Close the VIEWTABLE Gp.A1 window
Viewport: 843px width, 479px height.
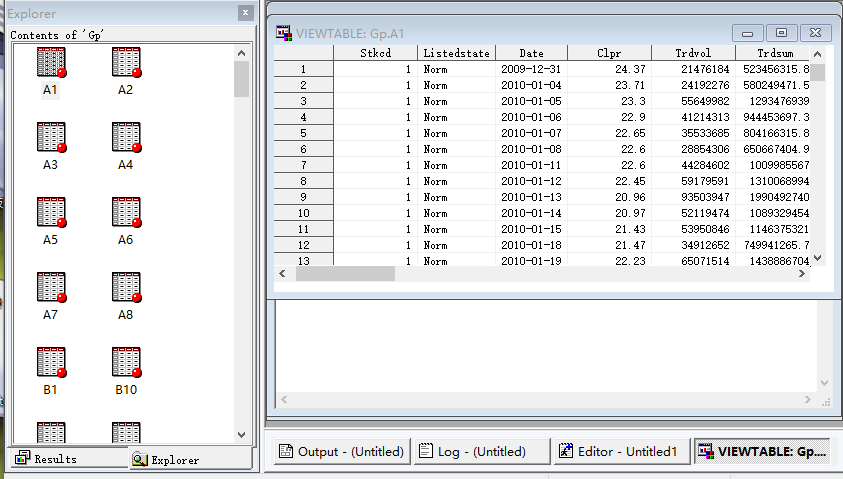coord(815,33)
